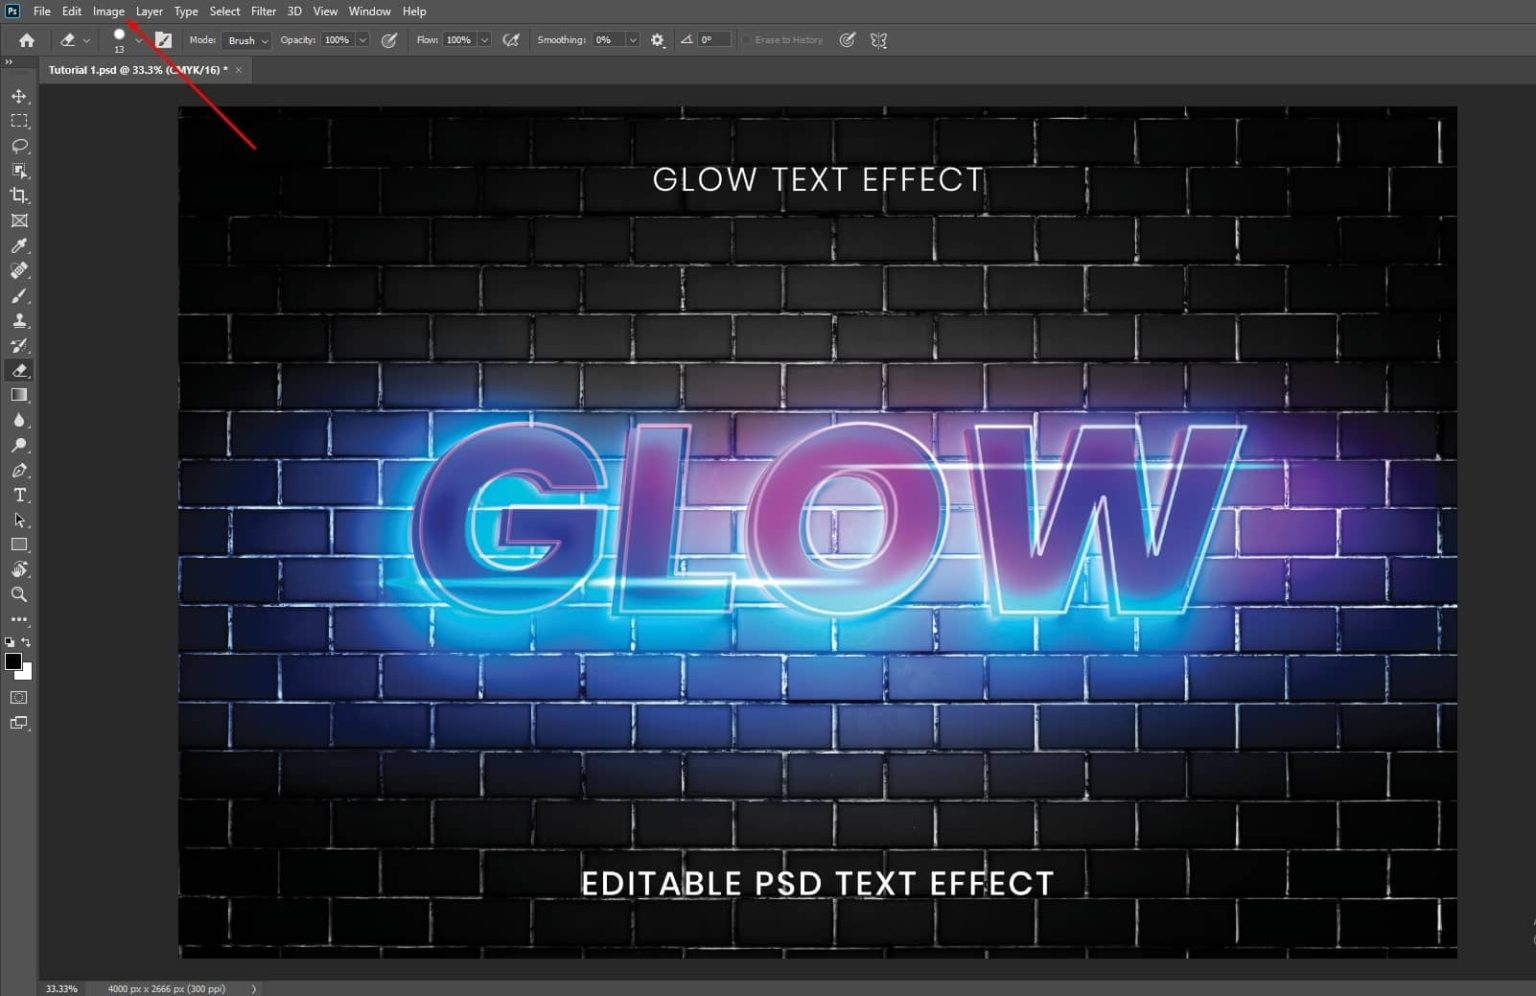Select the Frame tool
Viewport: 1536px width, 996px height.
[x=19, y=221]
